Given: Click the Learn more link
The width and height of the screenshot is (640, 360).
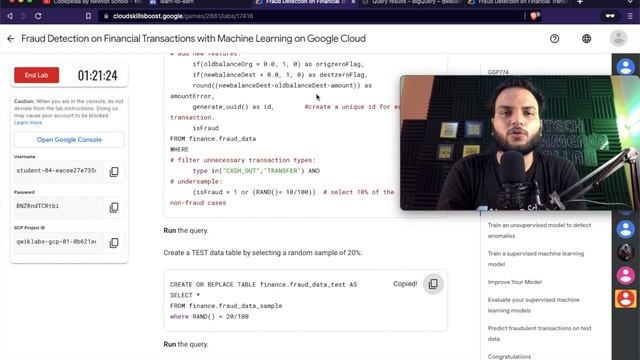Looking at the screenshot, I should click(28, 122).
